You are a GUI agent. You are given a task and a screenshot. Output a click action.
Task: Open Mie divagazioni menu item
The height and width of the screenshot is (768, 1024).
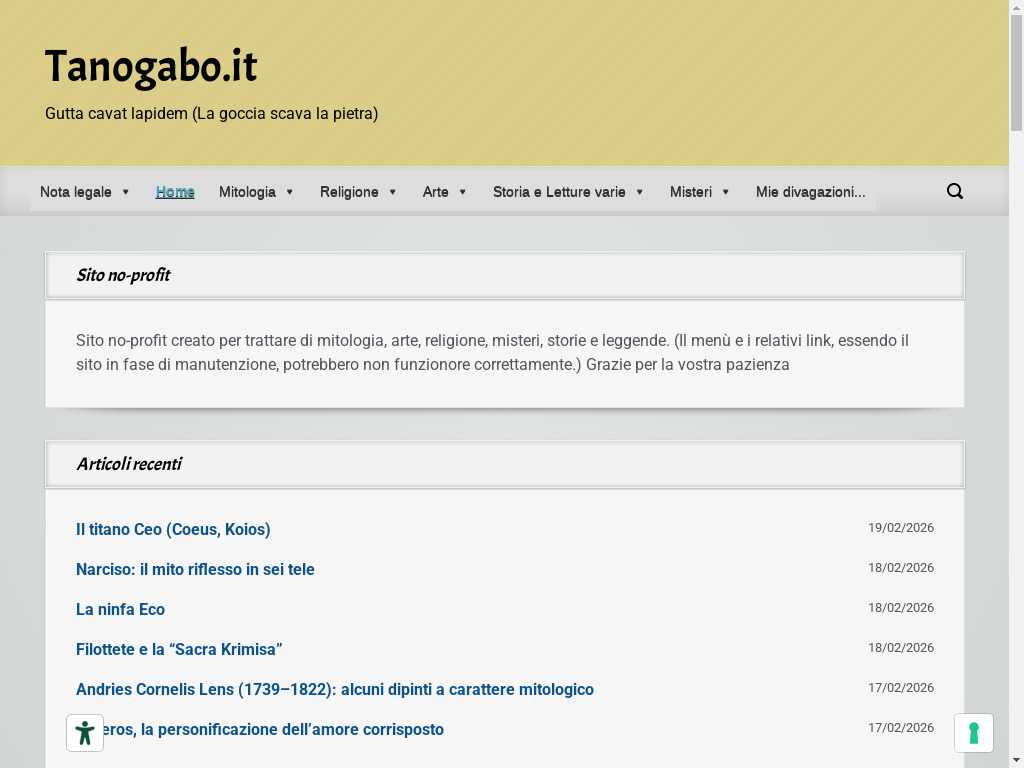(810, 192)
